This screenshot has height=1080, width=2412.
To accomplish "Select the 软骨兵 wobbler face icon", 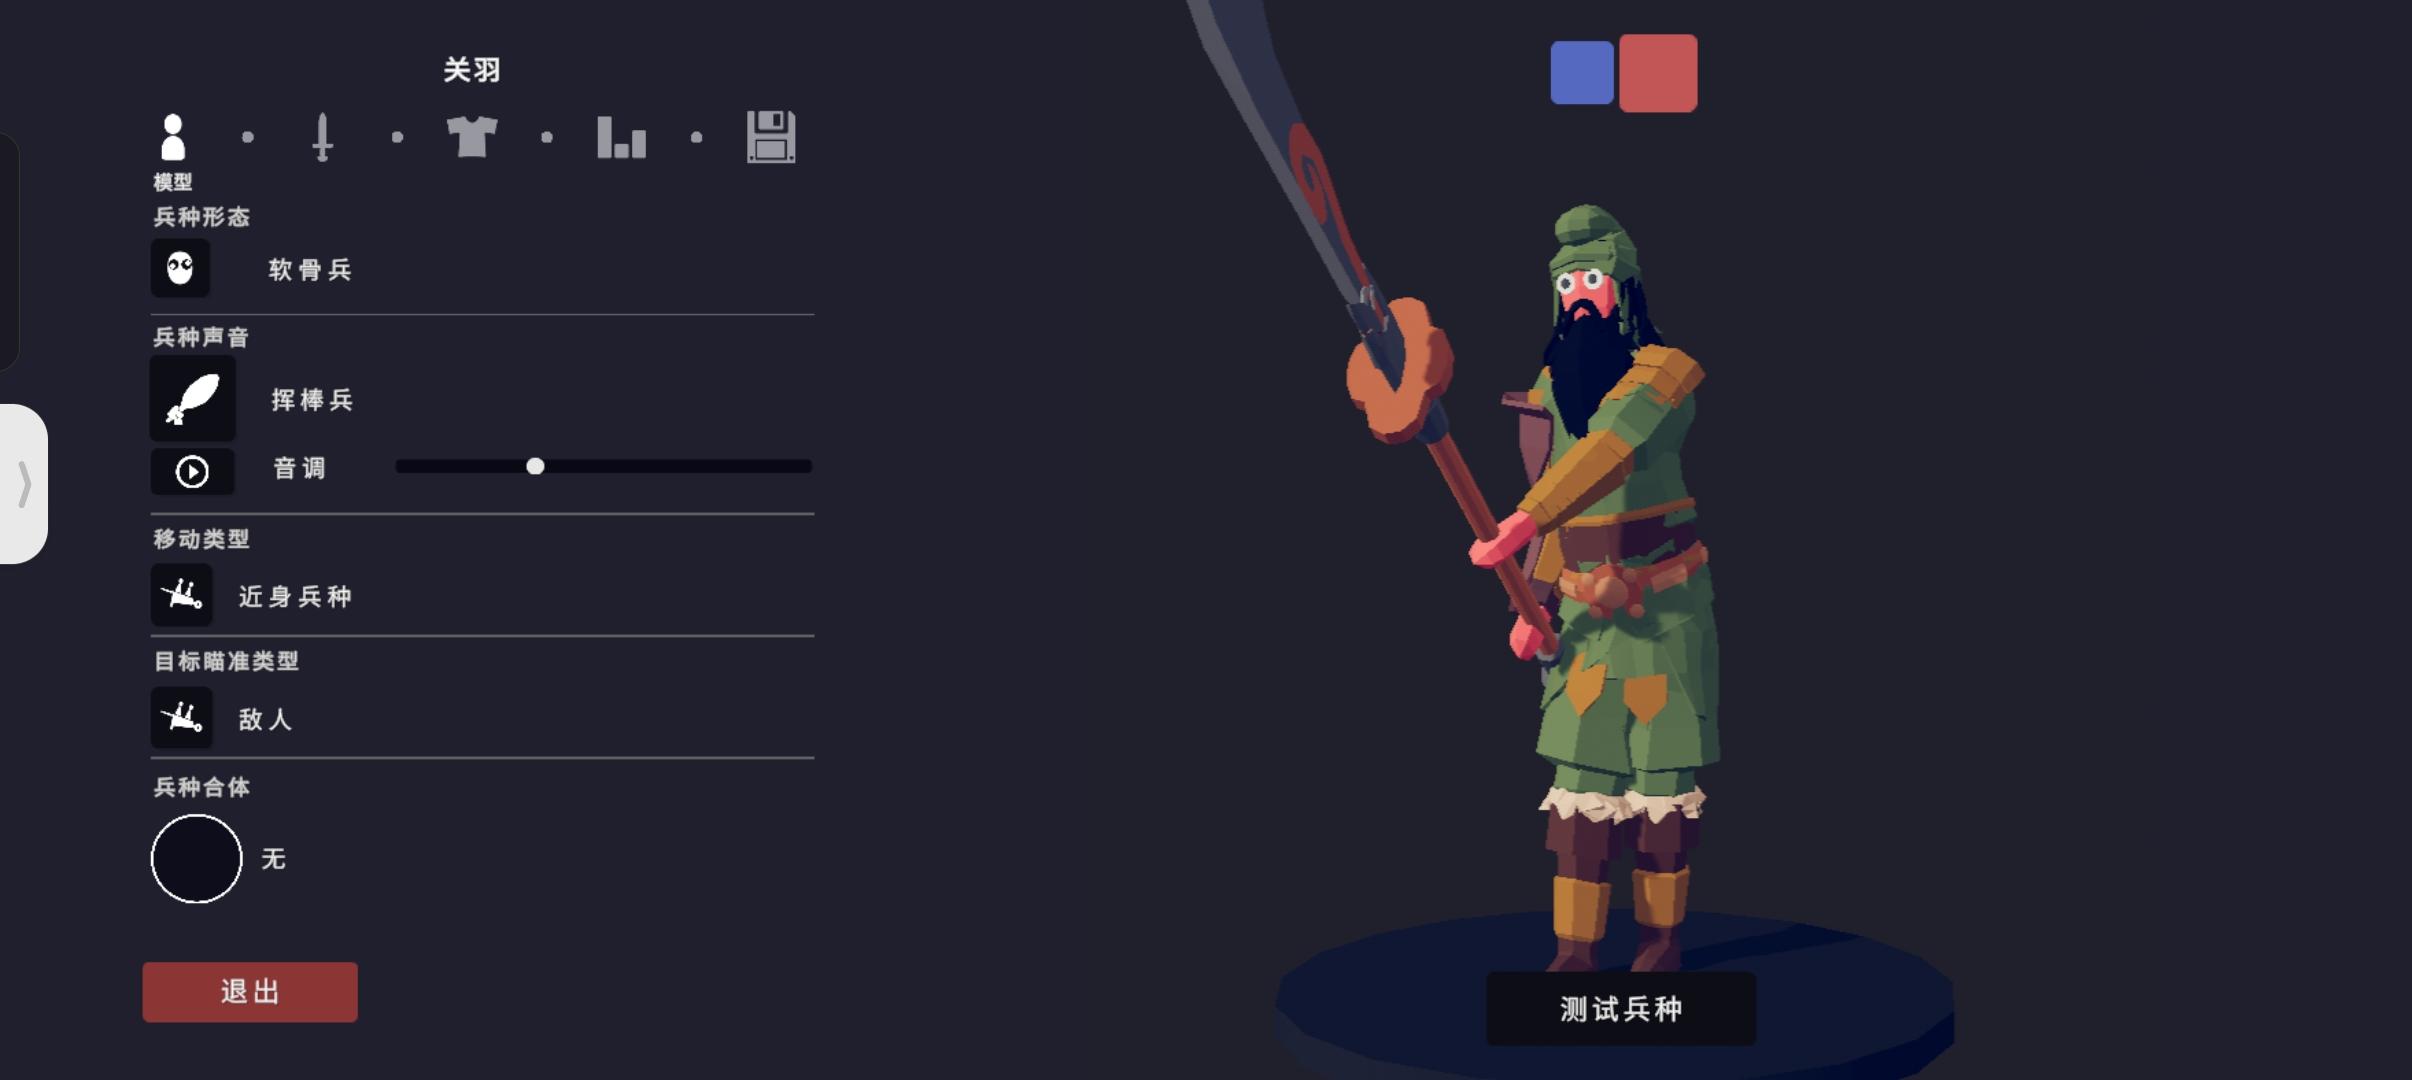I will tap(180, 268).
